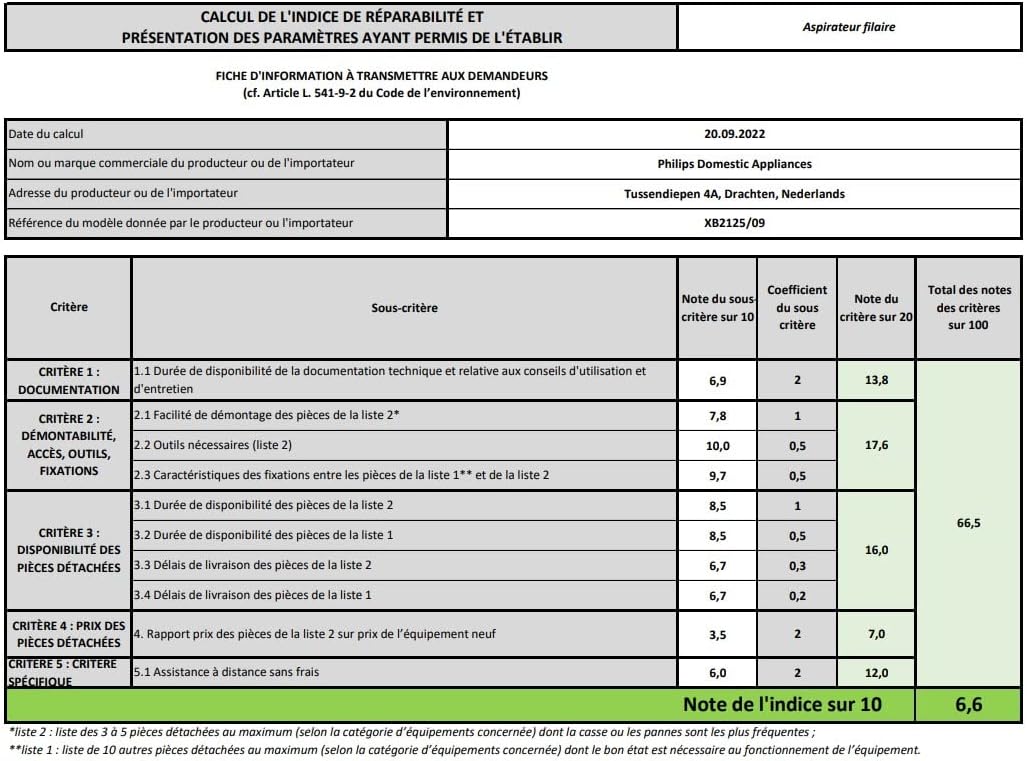Click the model reference XB2125/09
The height and width of the screenshot is (761, 1027).
pos(734,224)
